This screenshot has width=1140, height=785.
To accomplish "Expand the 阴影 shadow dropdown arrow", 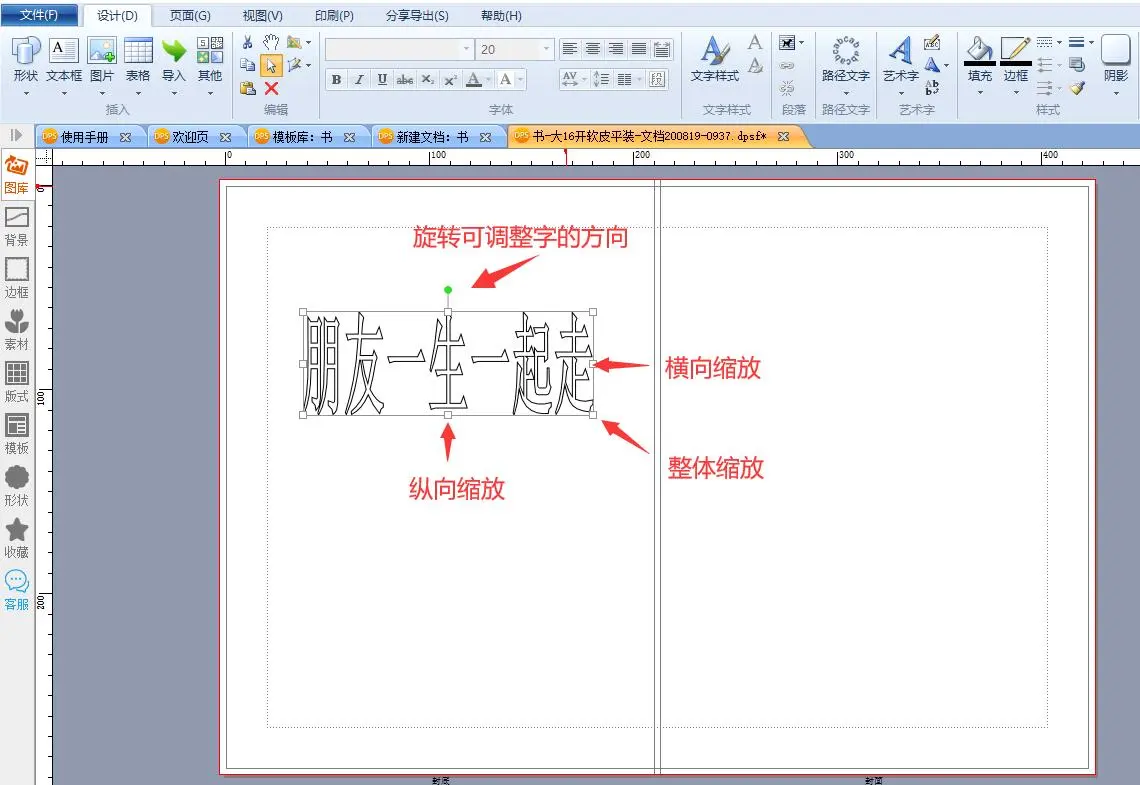I will (x=1116, y=93).
